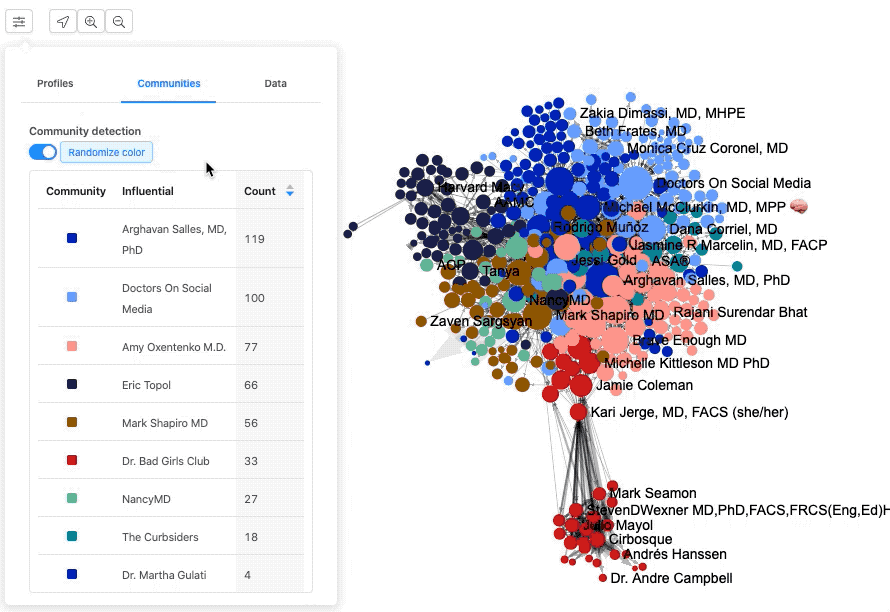The width and height of the screenshot is (890, 612).
Task: Click the brown swatch for Mark Shapiro MD
Action: coord(72,422)
